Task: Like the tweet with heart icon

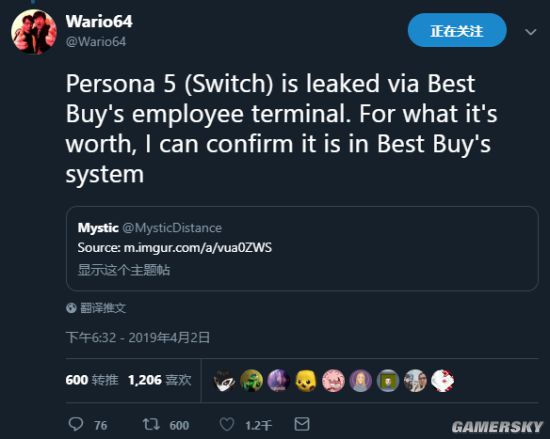Action: click(227, 425)
